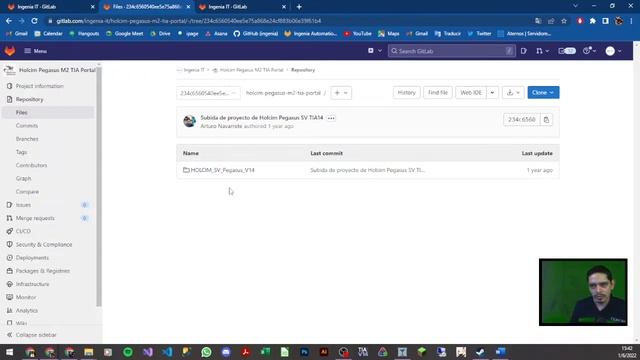Click the History button
The width and height of the screenshot is (640, 360).
pyautogui.click(x=406, y=93)
